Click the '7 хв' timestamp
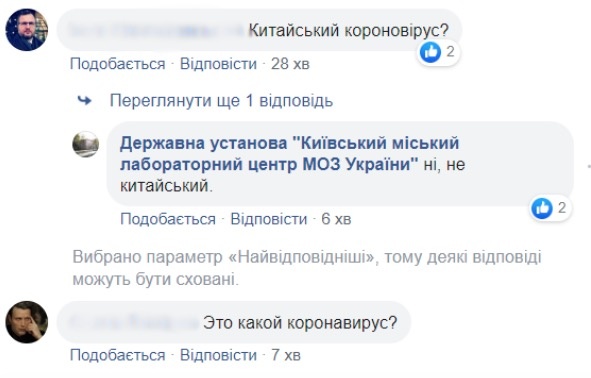Screen dimensions: 591x378 pyautogui.click(x=286, y=355)
